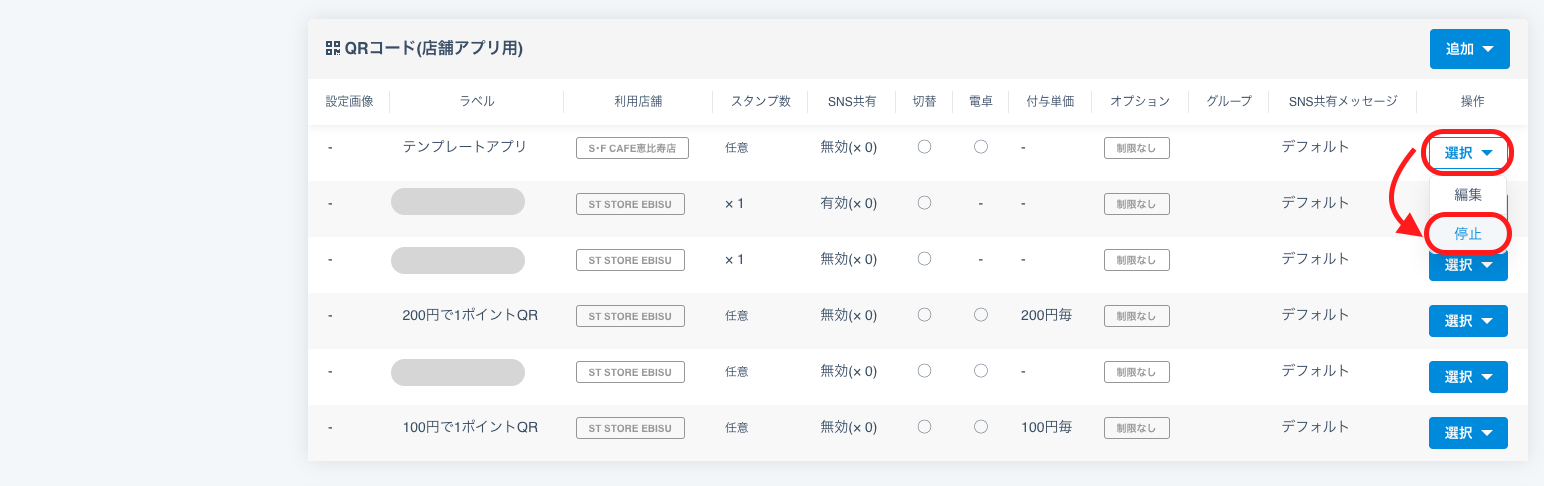Click the SNS共有メッセージ column header
This screenshot has width=1544, height=486.
pos(1342,101)
